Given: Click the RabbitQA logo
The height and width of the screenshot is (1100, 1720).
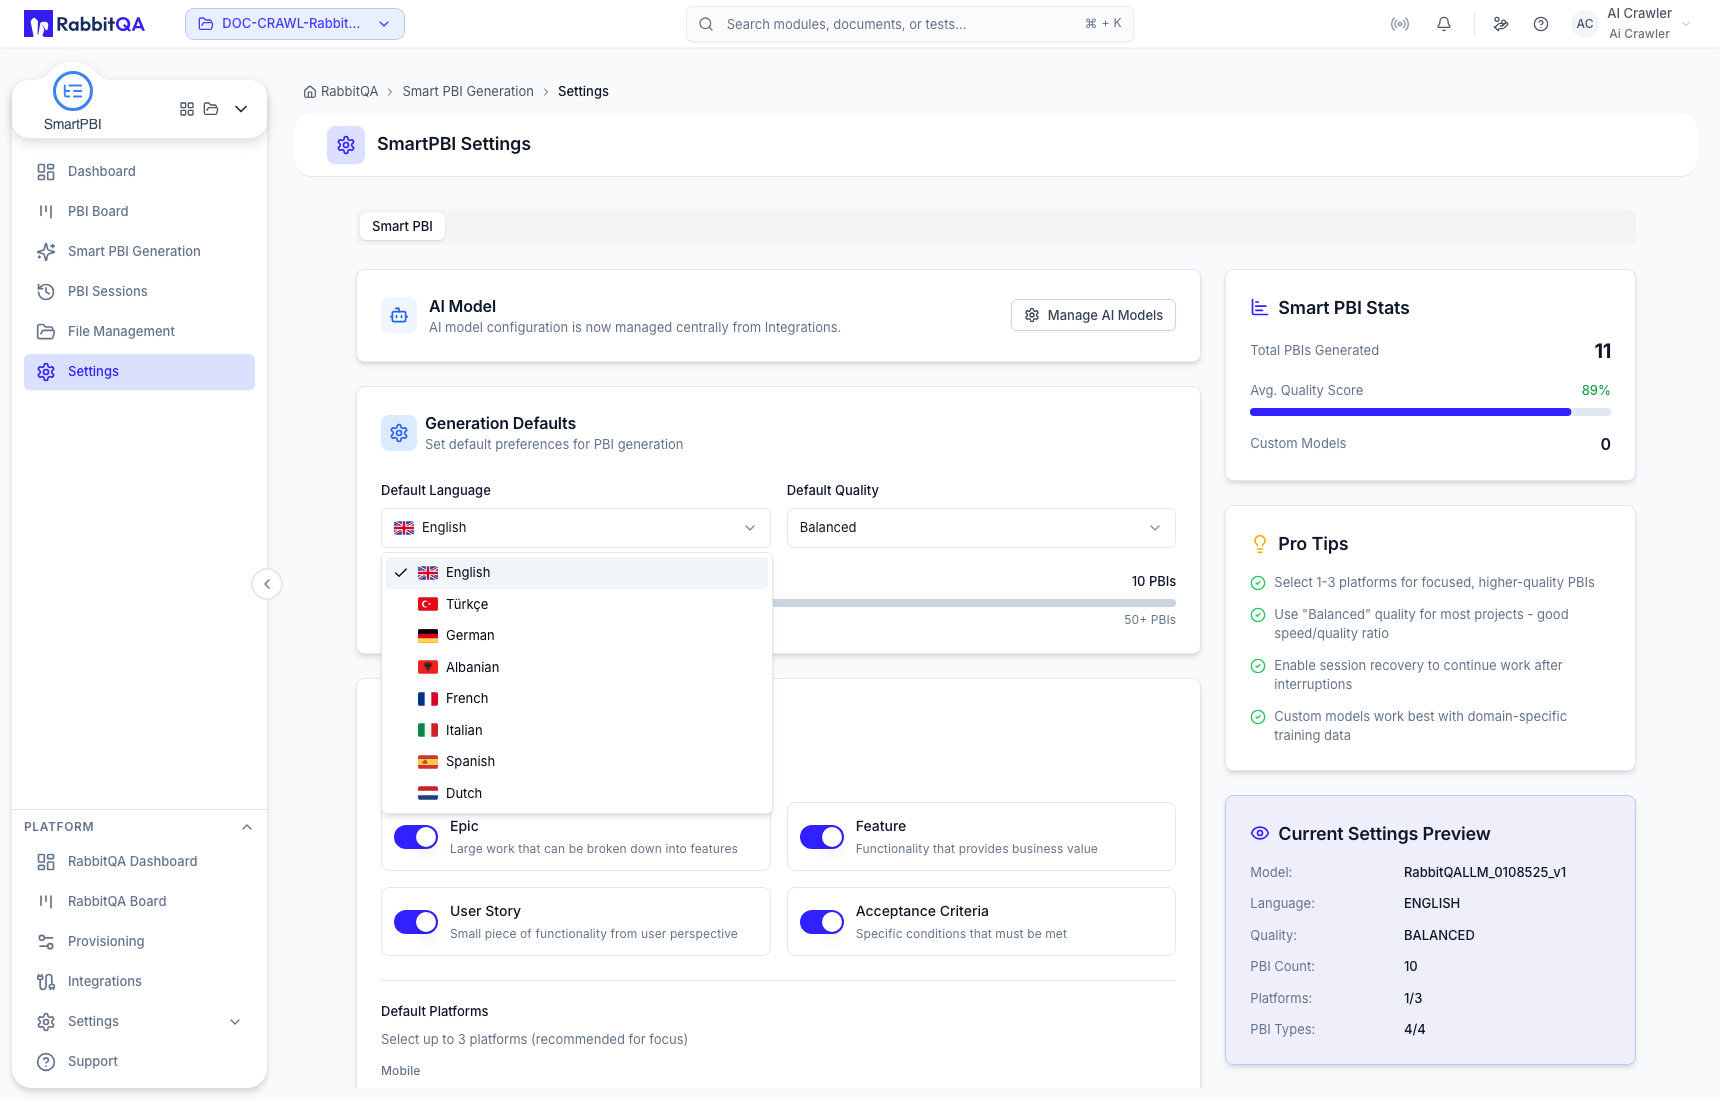Looking at the screenshot, I should [x=85, y=24].
